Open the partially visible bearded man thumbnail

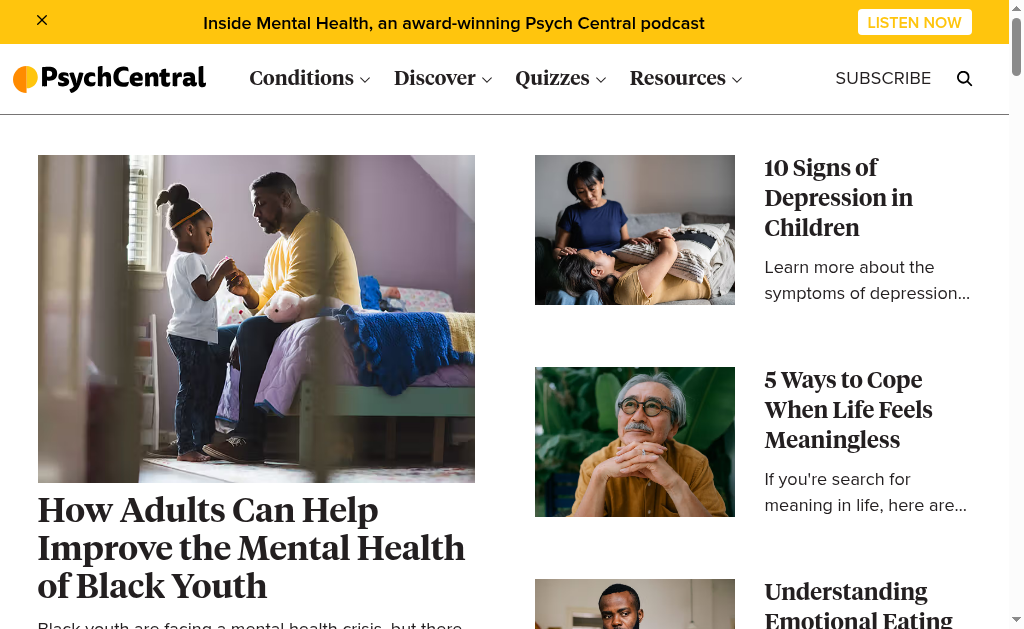click(x=635, y=604)
